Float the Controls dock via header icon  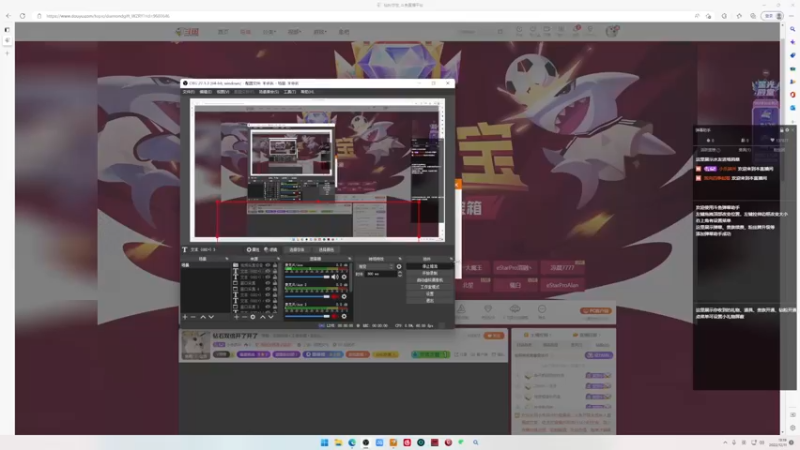pos(451,259)
